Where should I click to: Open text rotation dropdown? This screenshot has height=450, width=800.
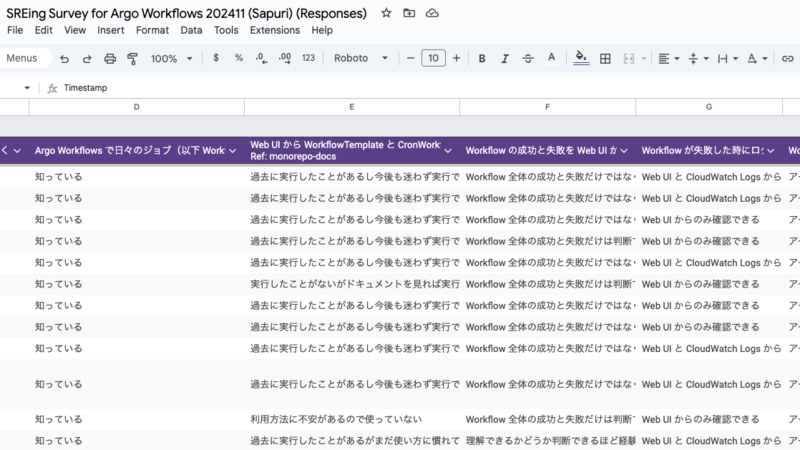coord(757,59)
